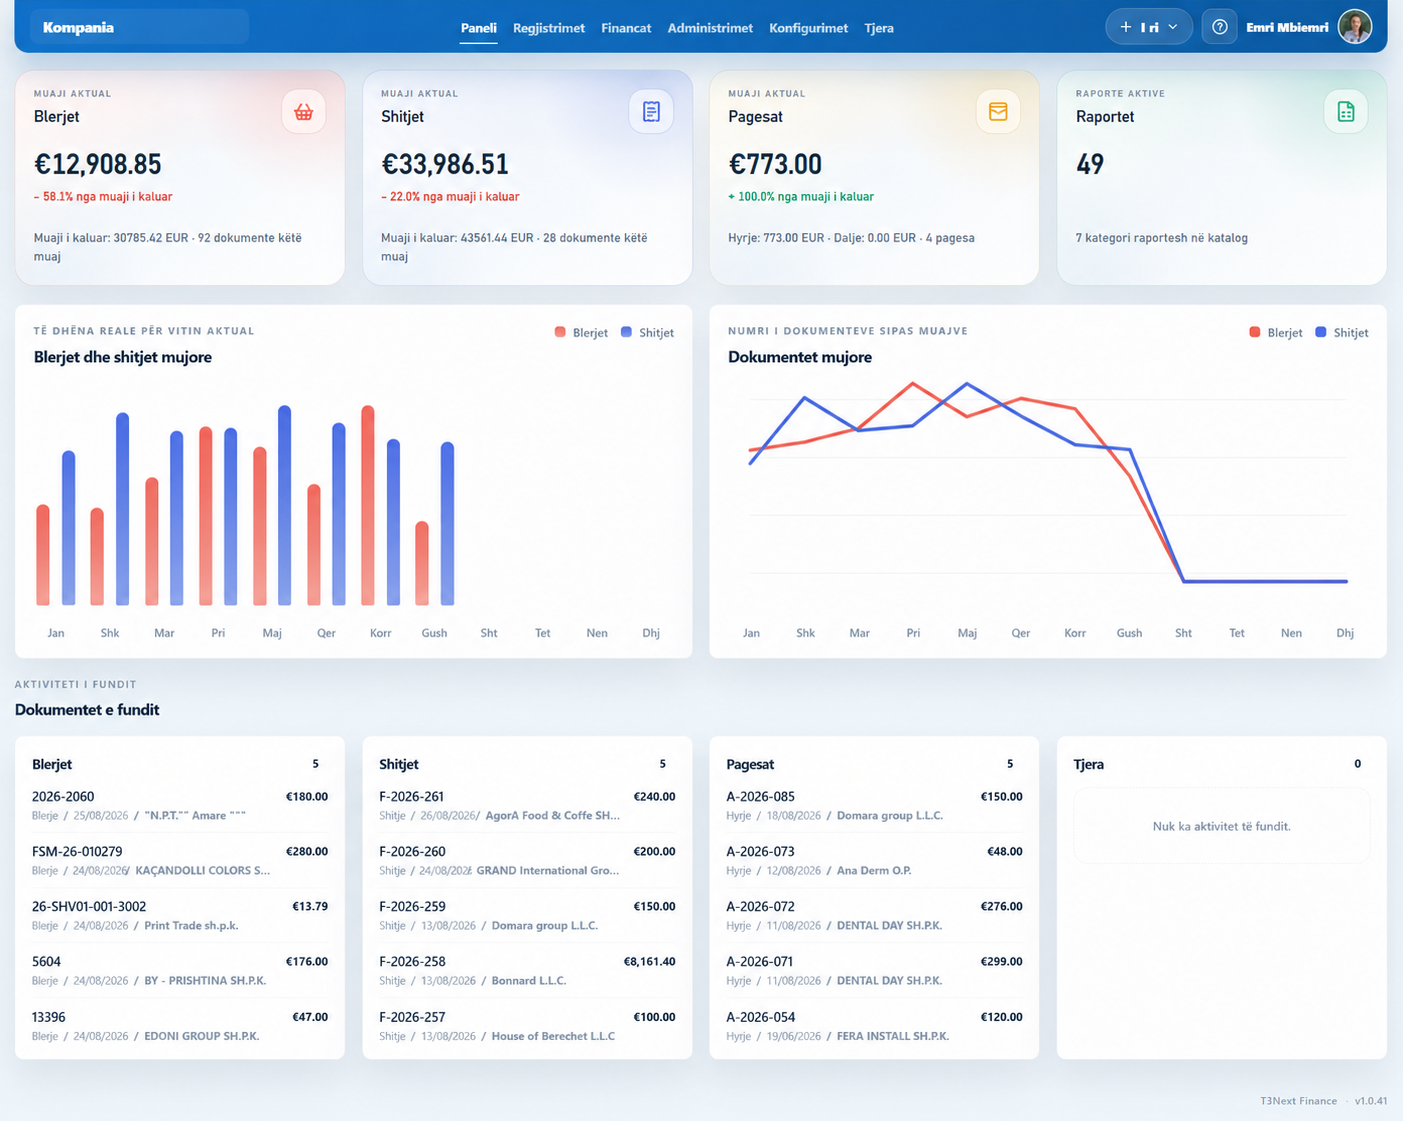The image size is (1403, 1121).
Task: Click 'KAÇANDOLLI COLORS S...' supplier name
Action: pyautogui.click(x=203, y=870)
